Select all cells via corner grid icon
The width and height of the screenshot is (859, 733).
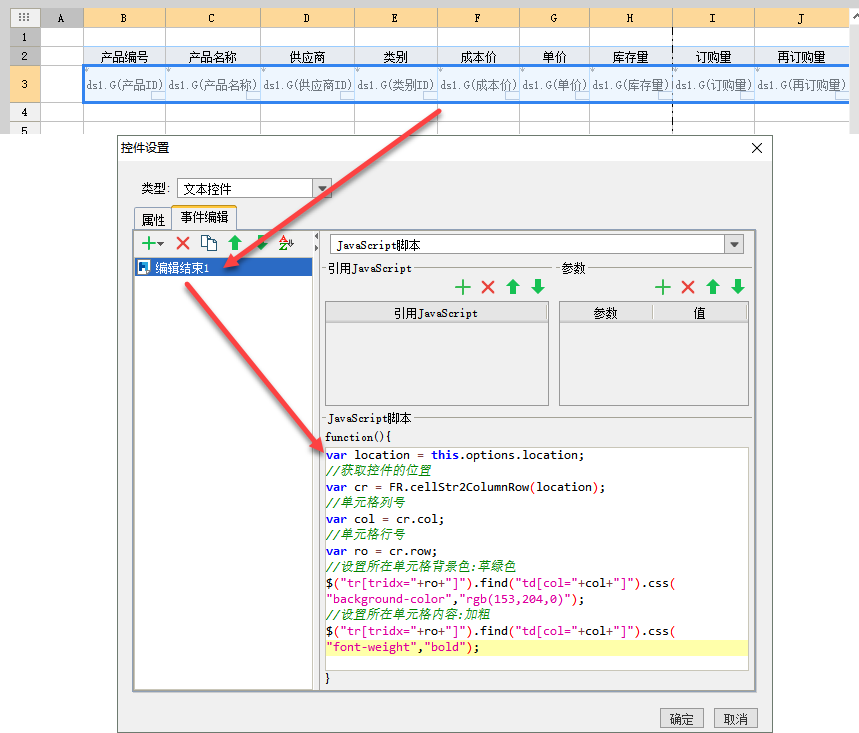[x=24, y=18]
